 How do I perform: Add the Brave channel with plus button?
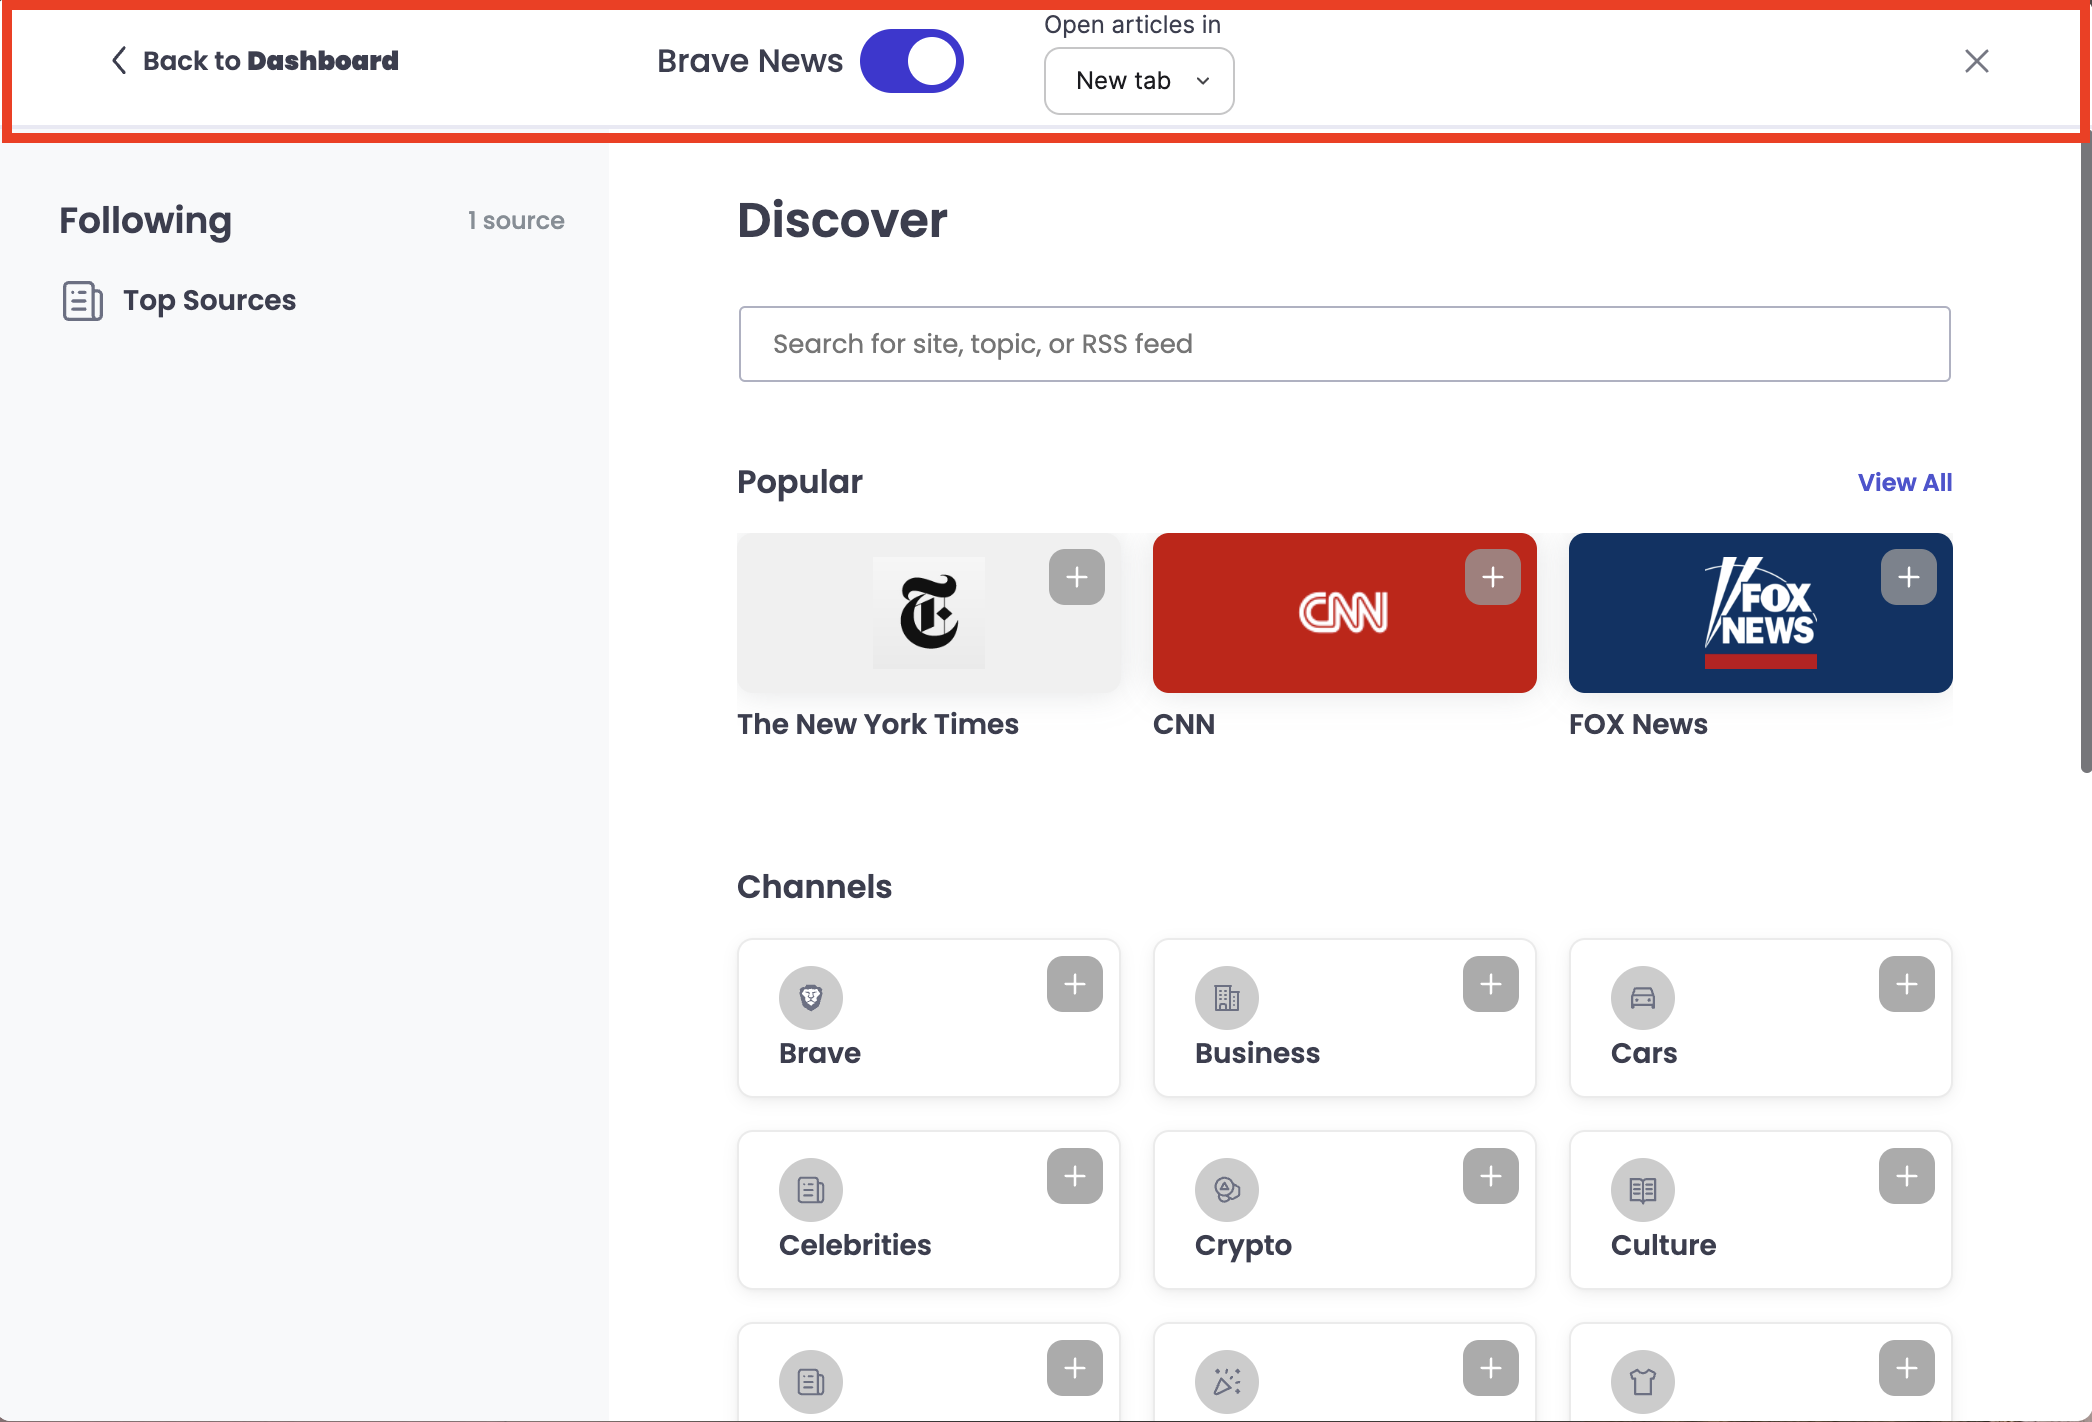tap(1074, 985)
